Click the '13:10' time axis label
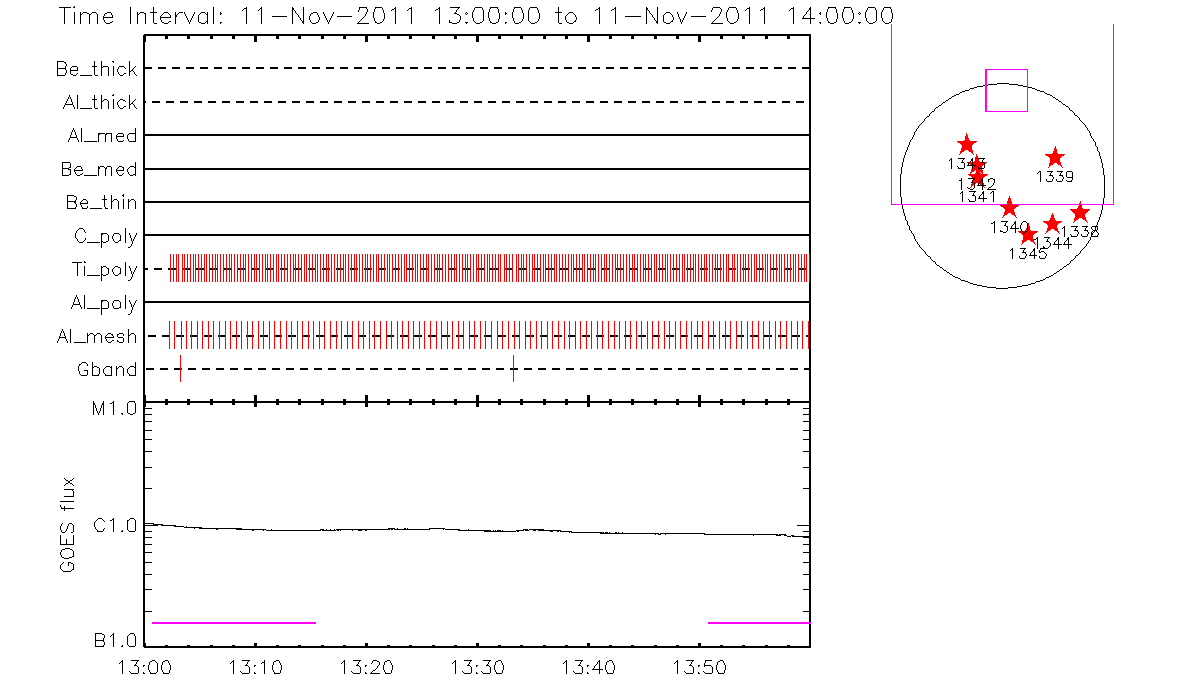Screen dimensions: 1200x700 pyautogui.click(x=257, y=667)
